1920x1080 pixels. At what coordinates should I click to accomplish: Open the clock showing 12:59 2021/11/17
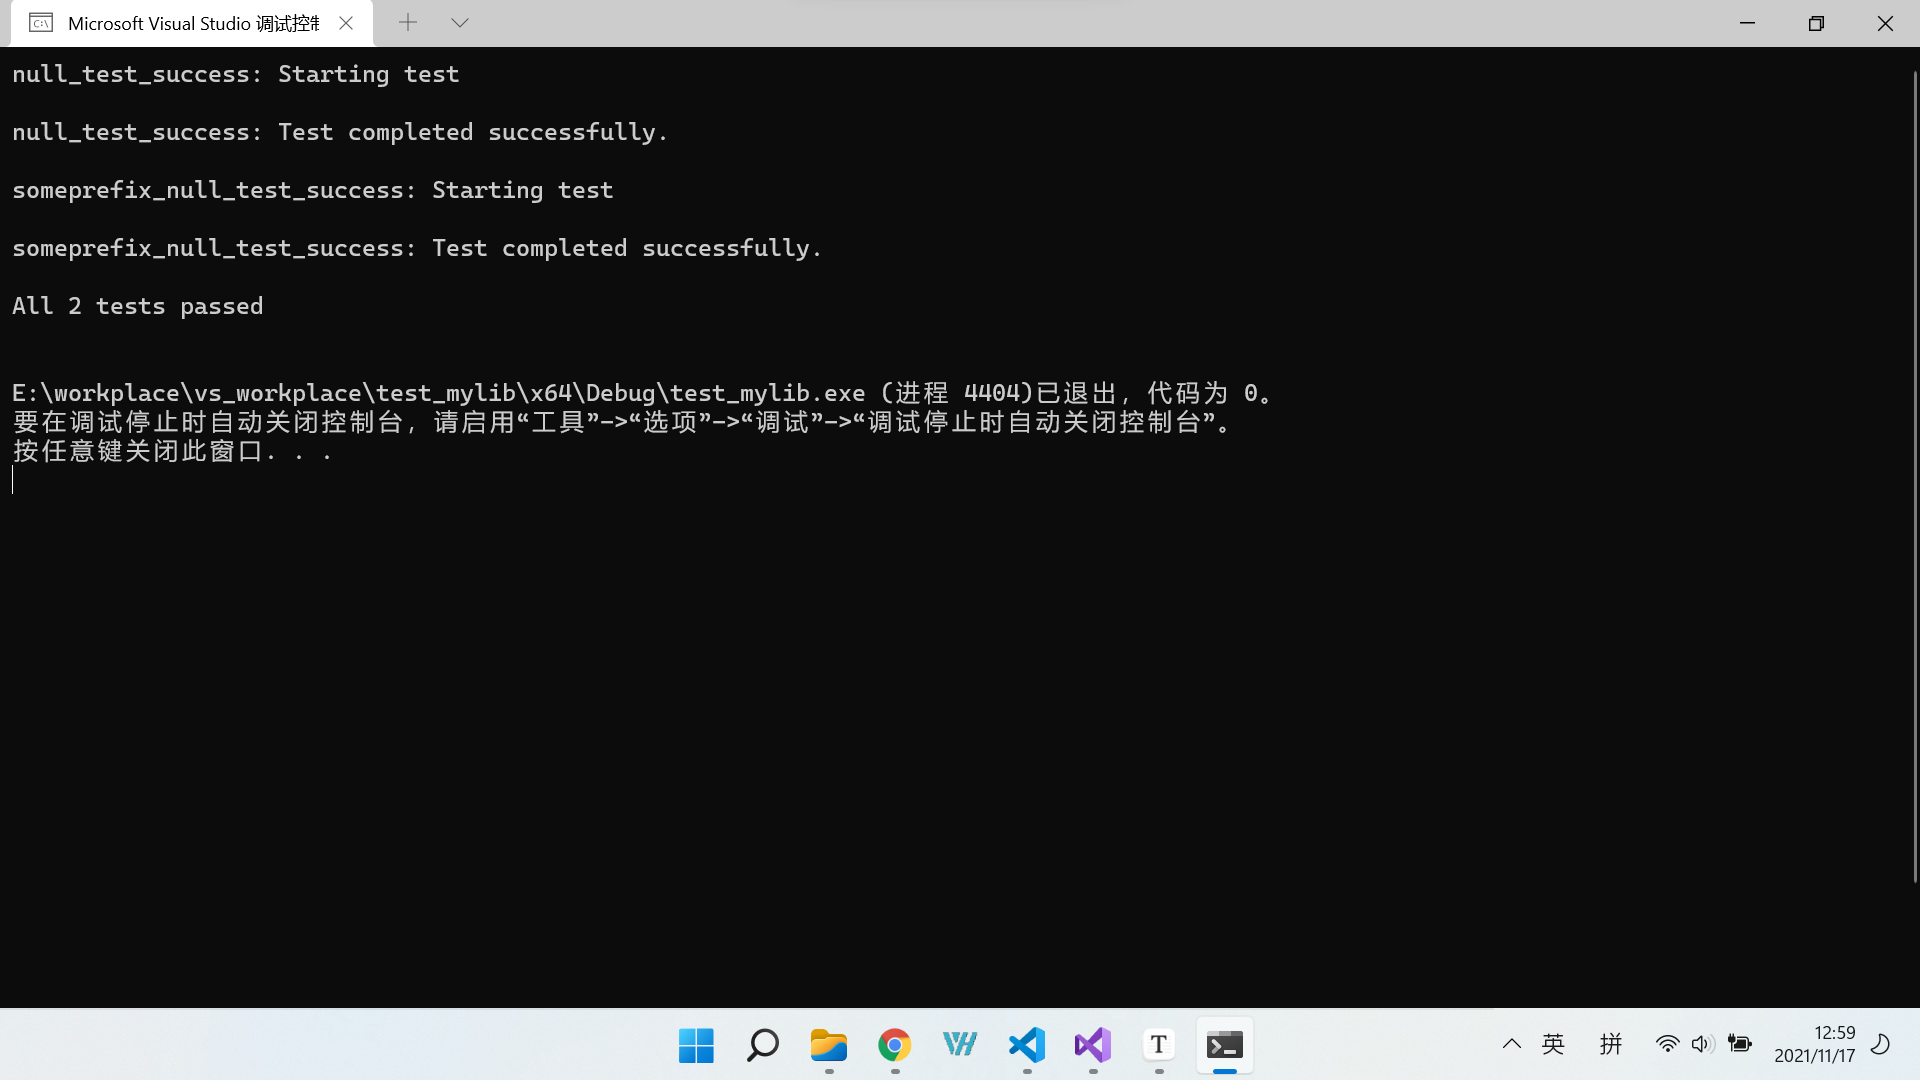pos(1814,1044)
